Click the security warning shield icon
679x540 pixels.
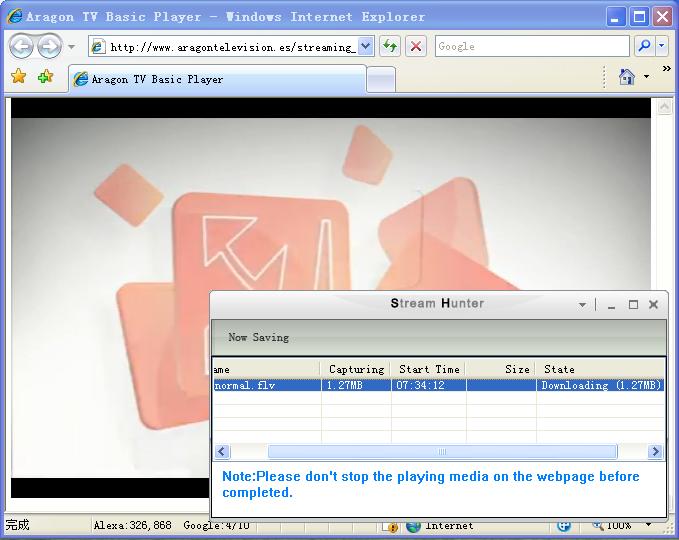pos(391,526)
